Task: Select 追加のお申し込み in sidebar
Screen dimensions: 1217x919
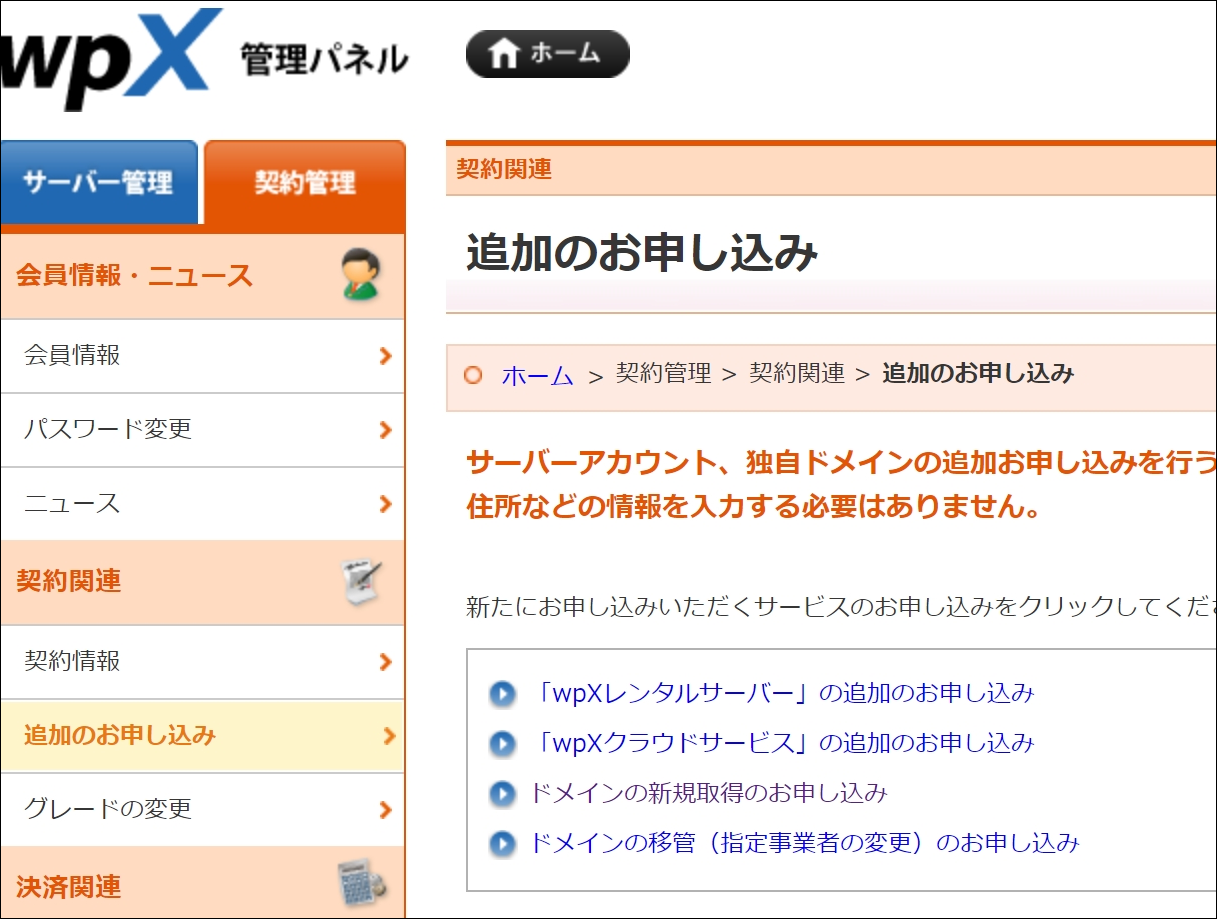Action: [x=203, y=736]
